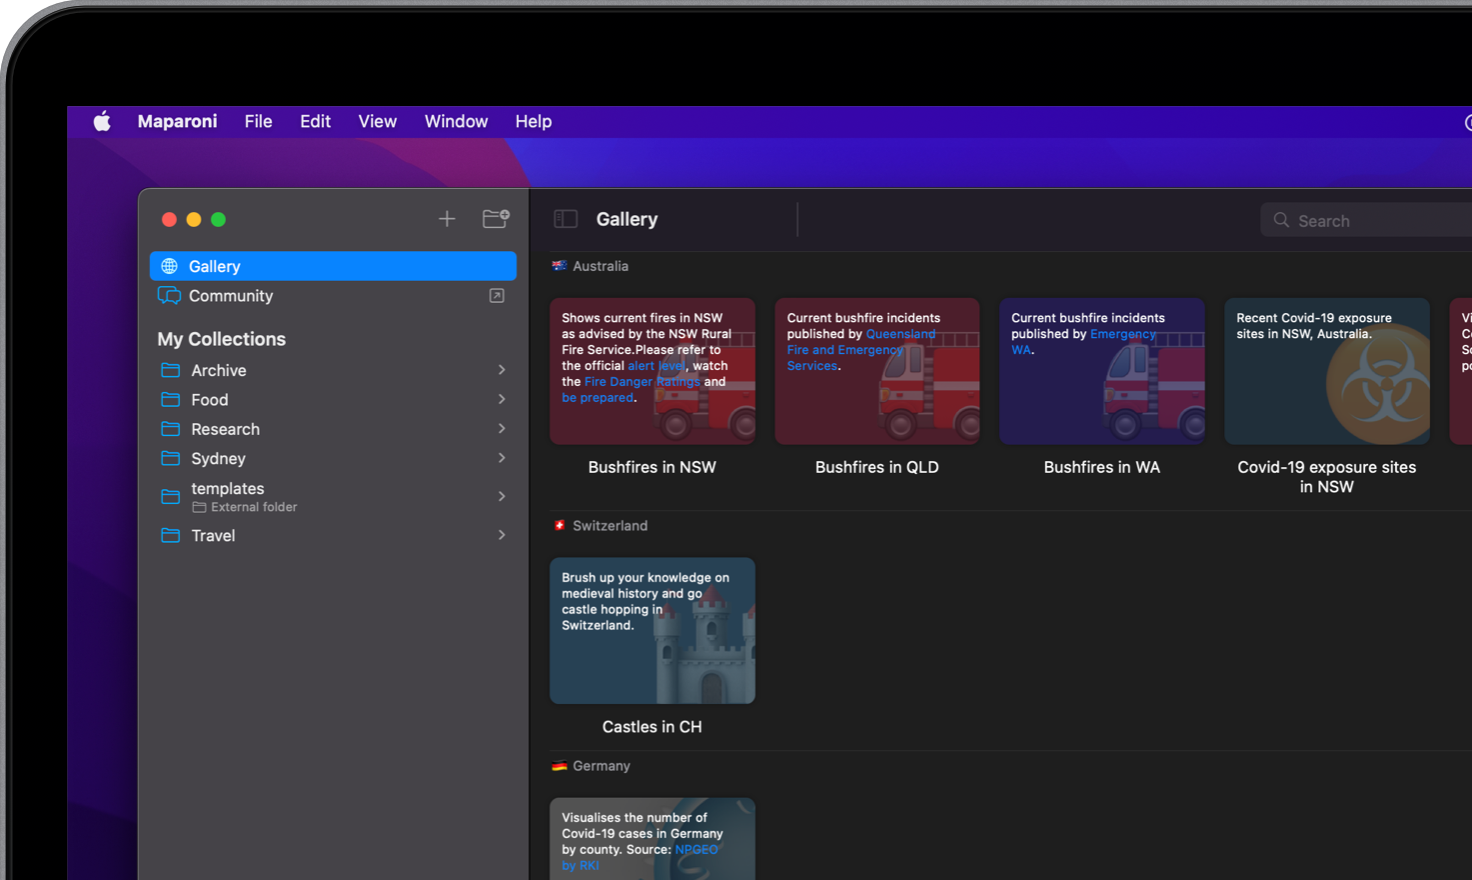This screenshot has height=880, width=1472.
Task: Click the 'Castles in CH' title text
Action: pos(652,727)
